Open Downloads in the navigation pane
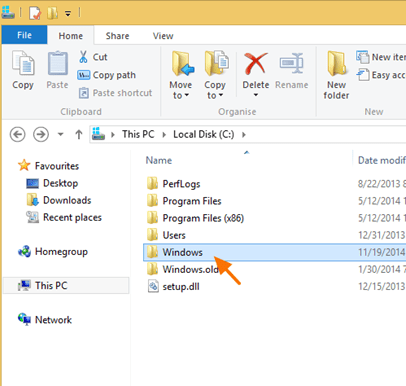The width and height of the screenshot is (406, 386). 59,200
